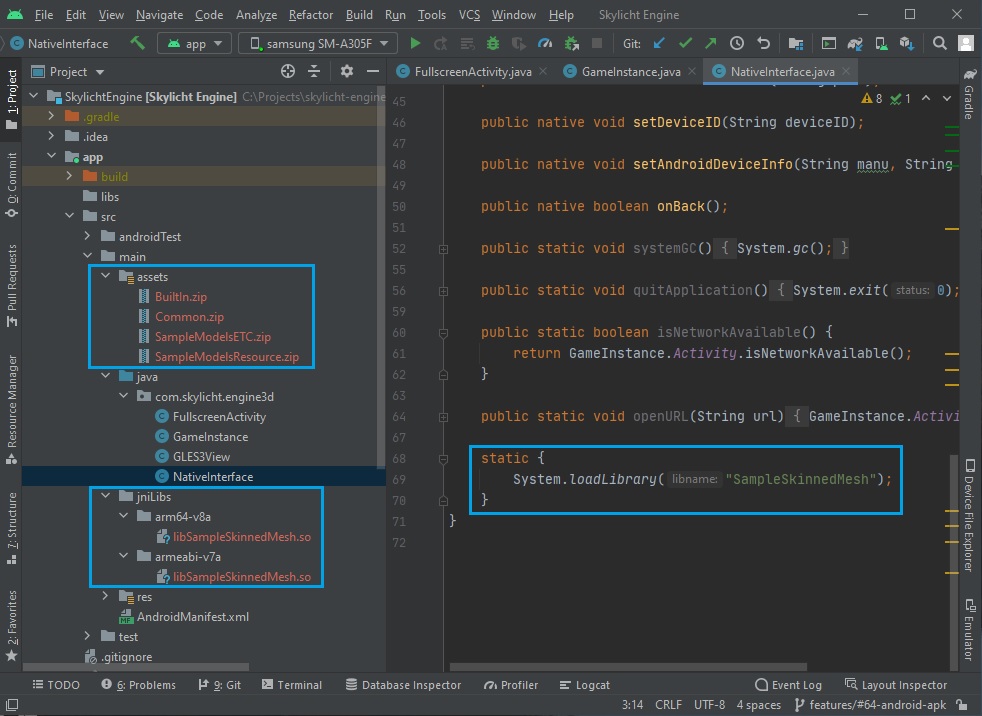
Task: Open Project panel settings gear
Action: pyautogui.click(x=346, y=71)
